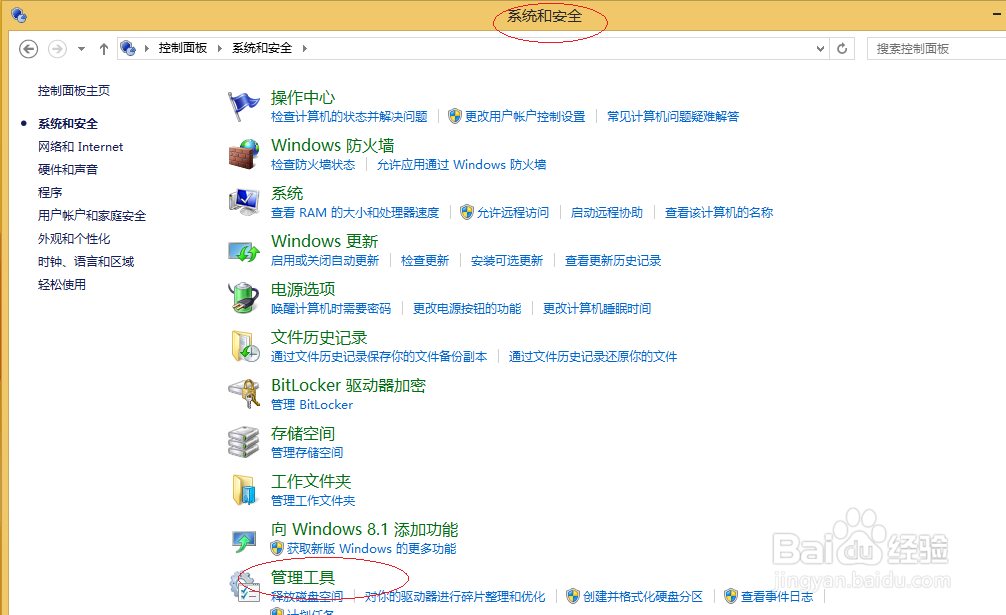
Task: Expand the address bar history dropdown
Action: [x=820, y=49]
